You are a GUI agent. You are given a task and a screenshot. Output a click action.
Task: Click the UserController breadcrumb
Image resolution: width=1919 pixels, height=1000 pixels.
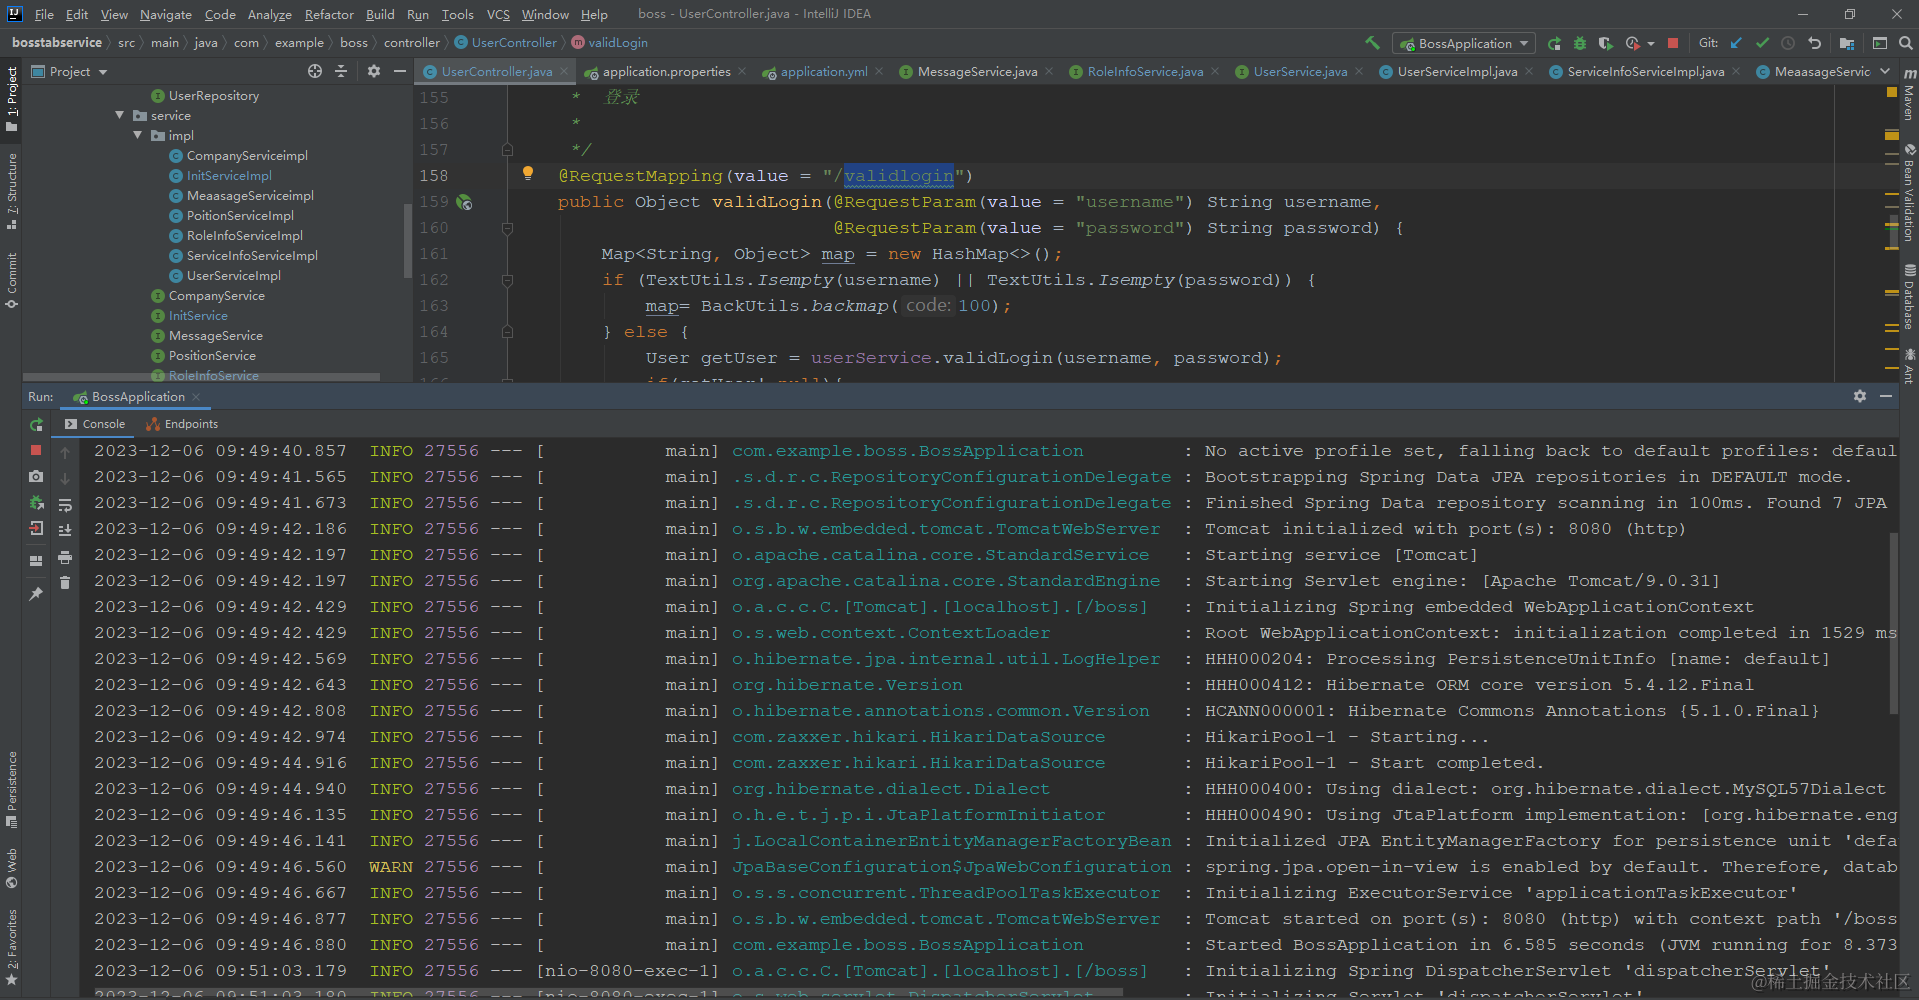(506, 42)
